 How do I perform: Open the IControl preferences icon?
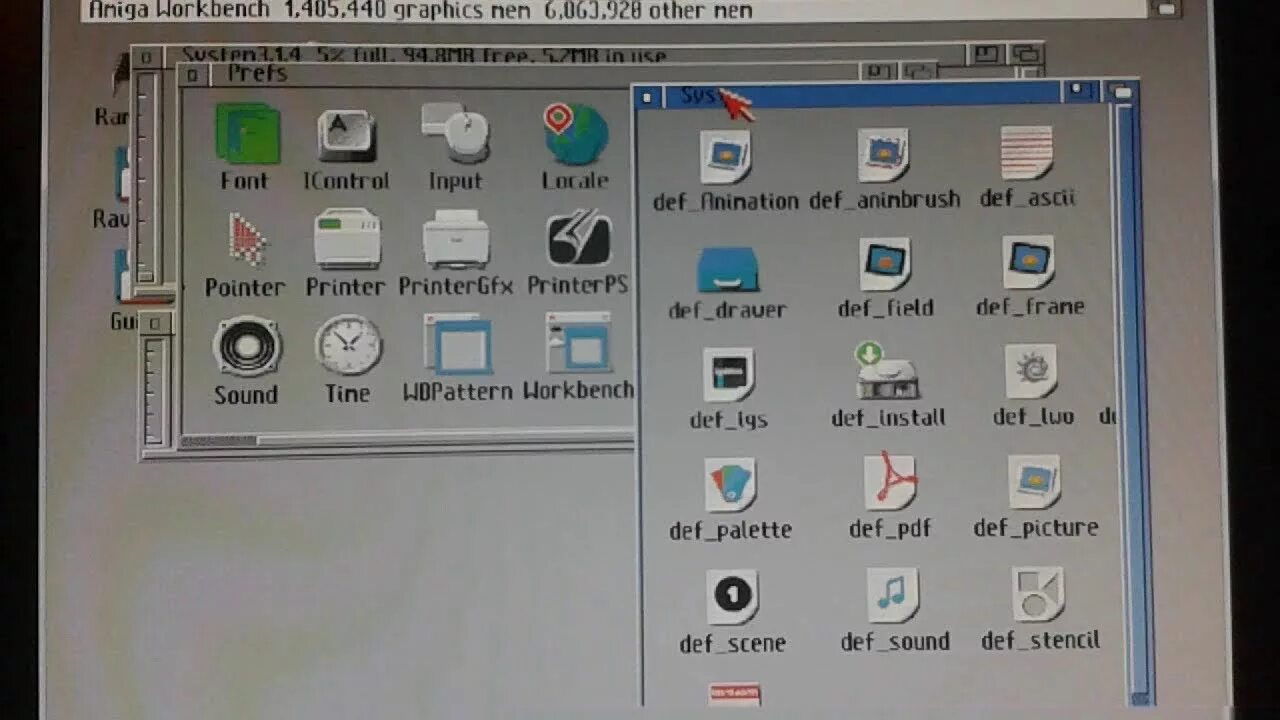347,135
